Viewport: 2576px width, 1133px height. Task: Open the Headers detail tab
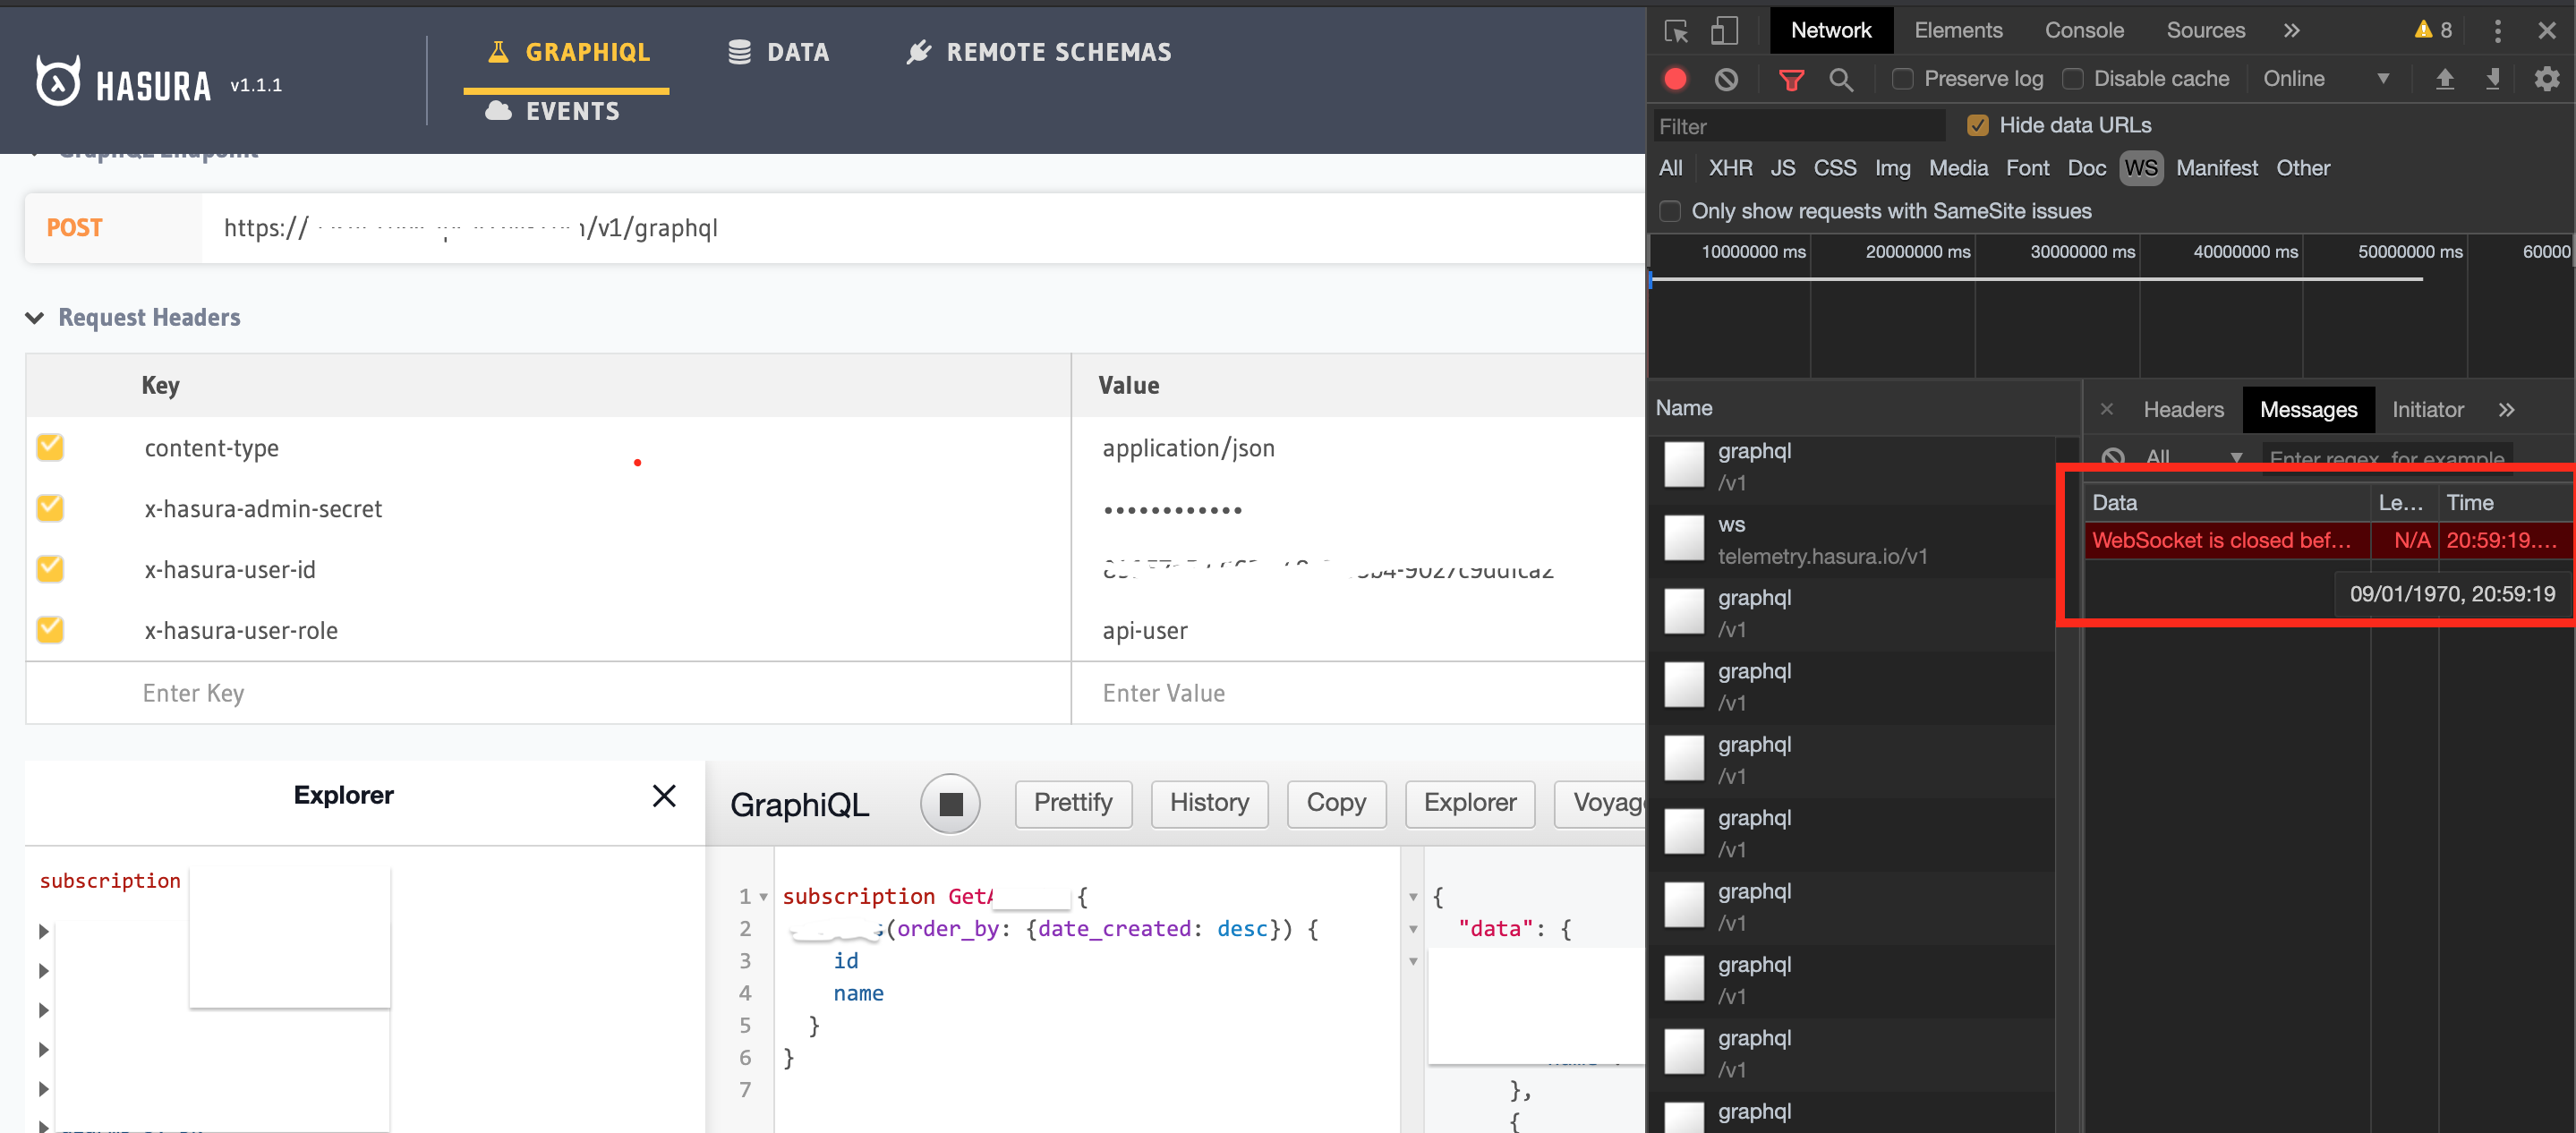tap(2183, 410)
